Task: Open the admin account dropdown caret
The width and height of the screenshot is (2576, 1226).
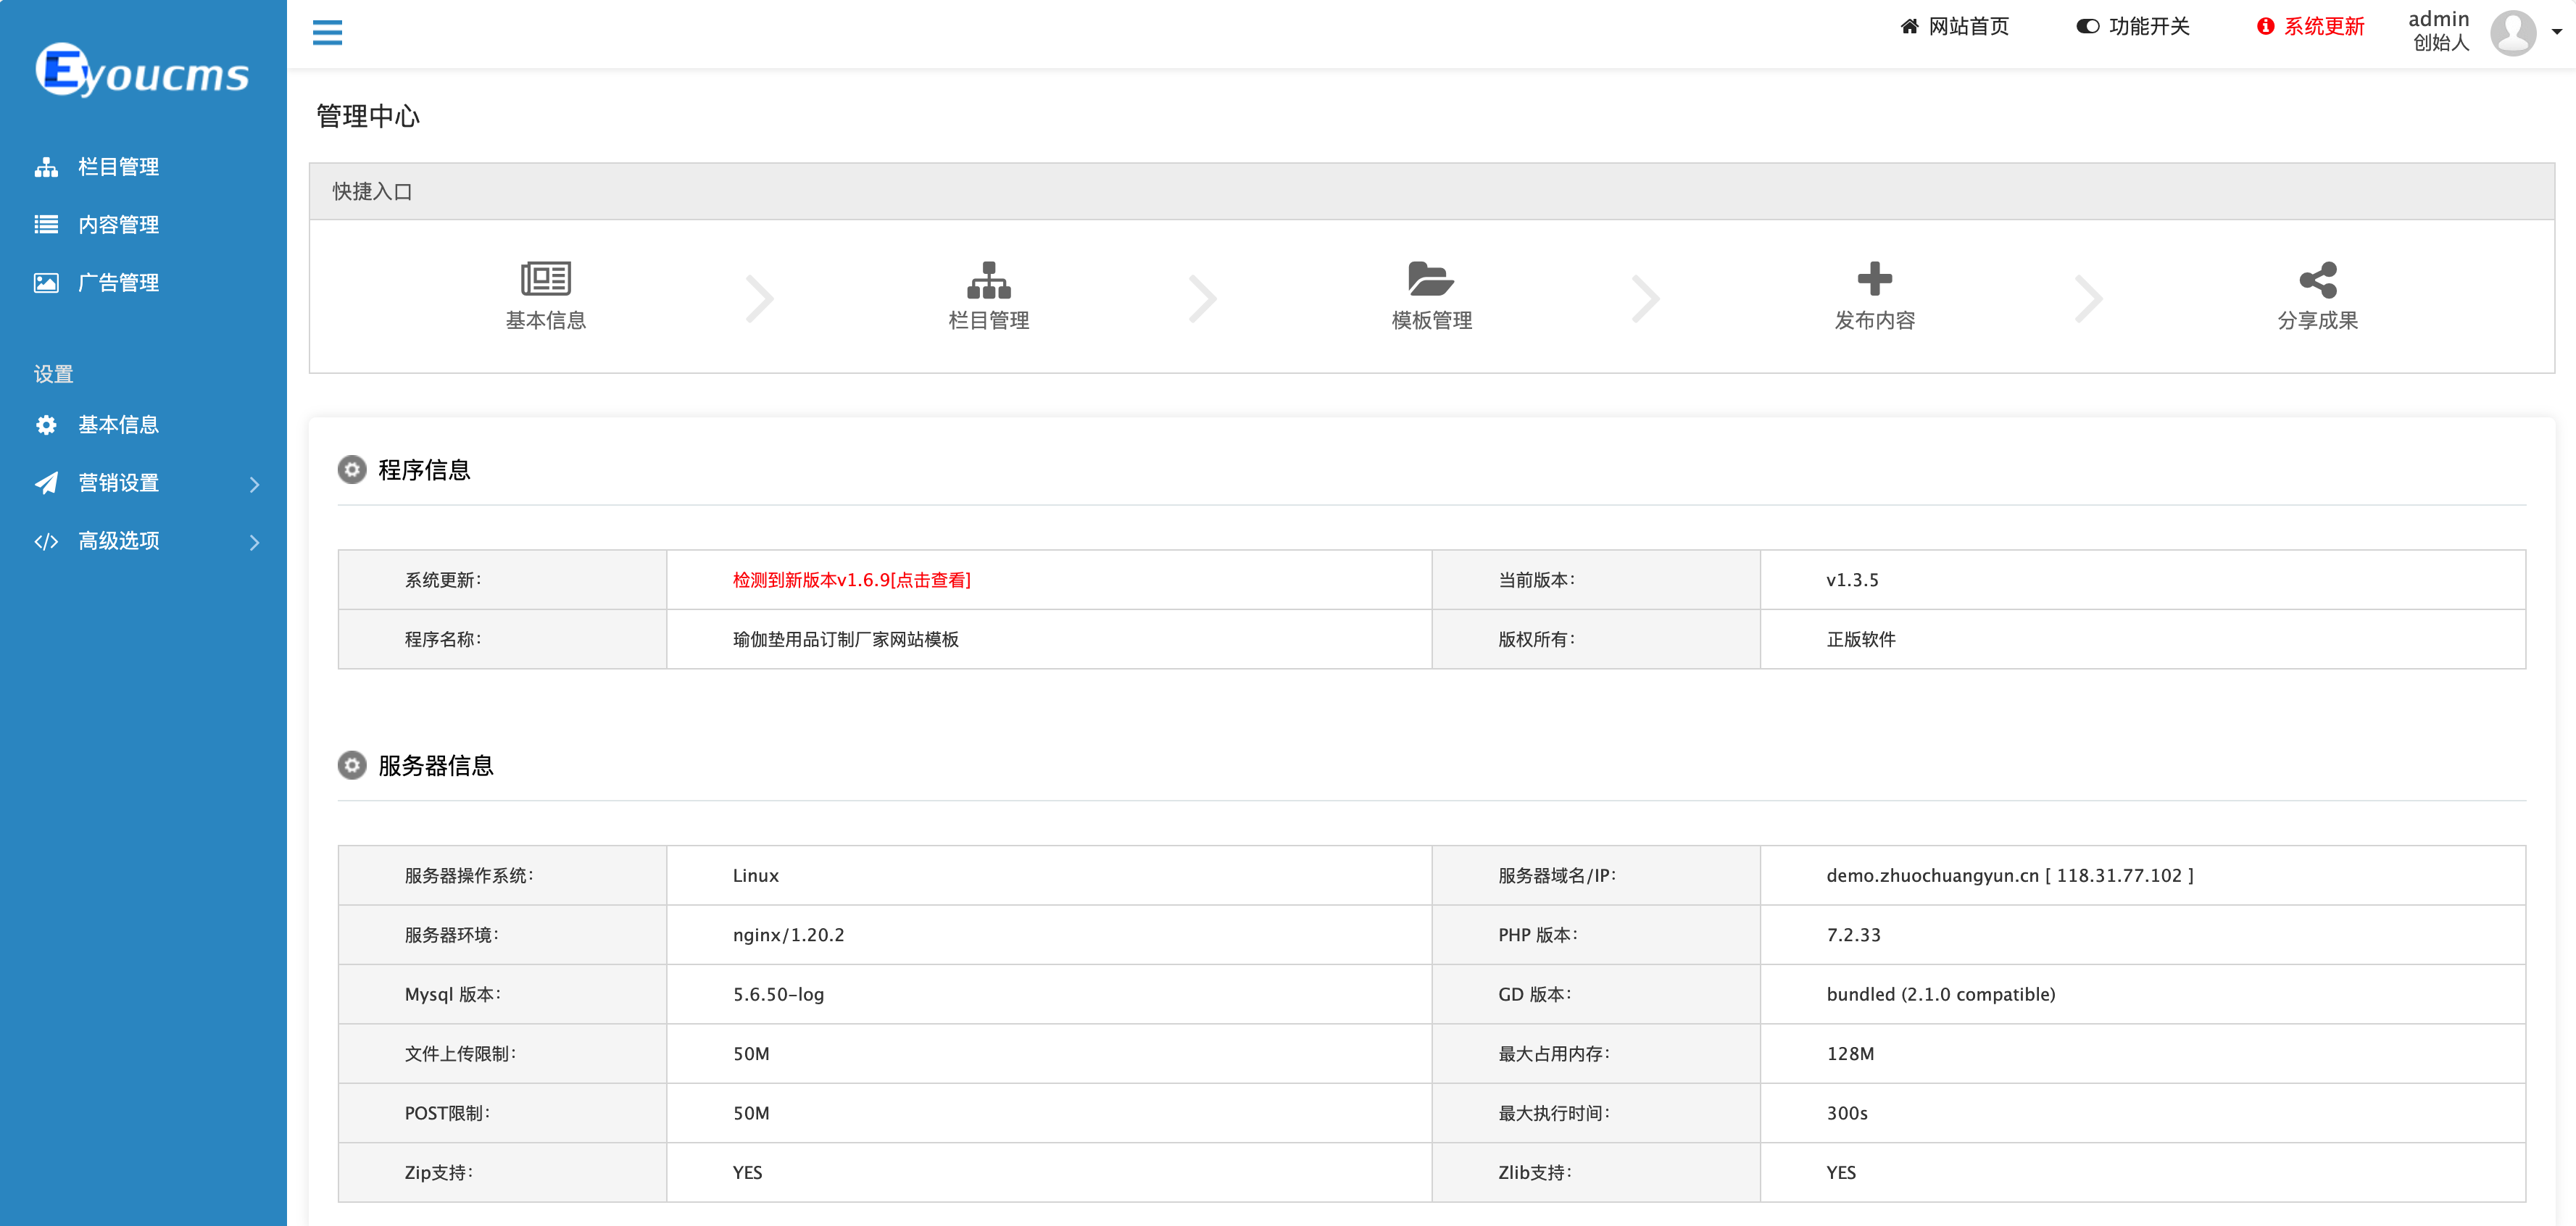Action: click(2557, 32)
